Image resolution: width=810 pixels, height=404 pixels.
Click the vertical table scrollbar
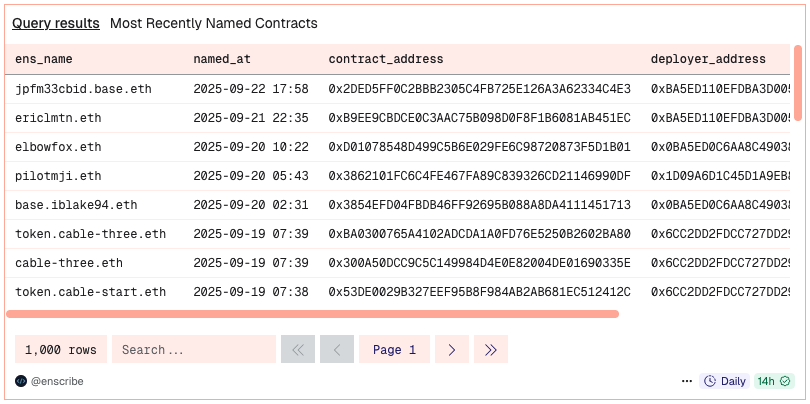(x=797, y=82)
